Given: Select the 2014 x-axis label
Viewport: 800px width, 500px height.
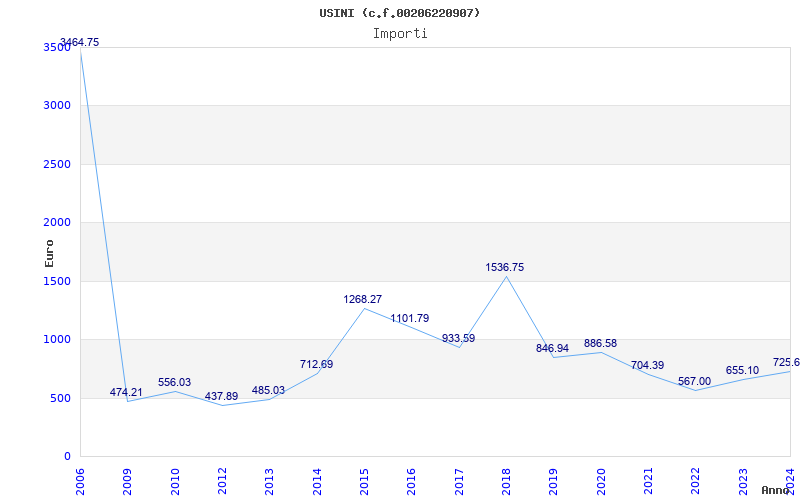Looking at the screenshot, I should pos(316,482).
